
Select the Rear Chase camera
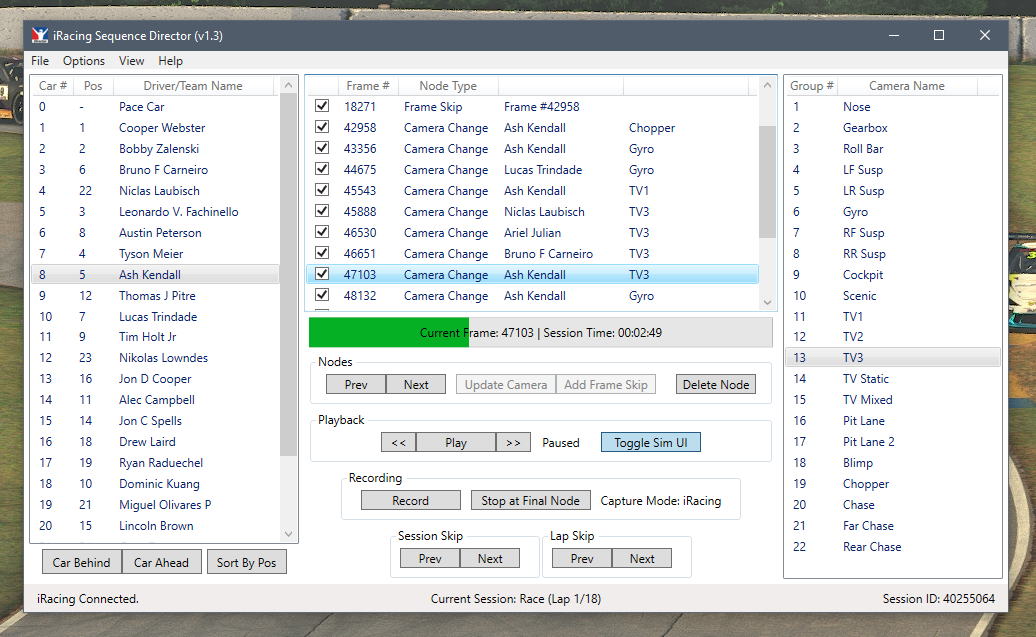point(893,546)
